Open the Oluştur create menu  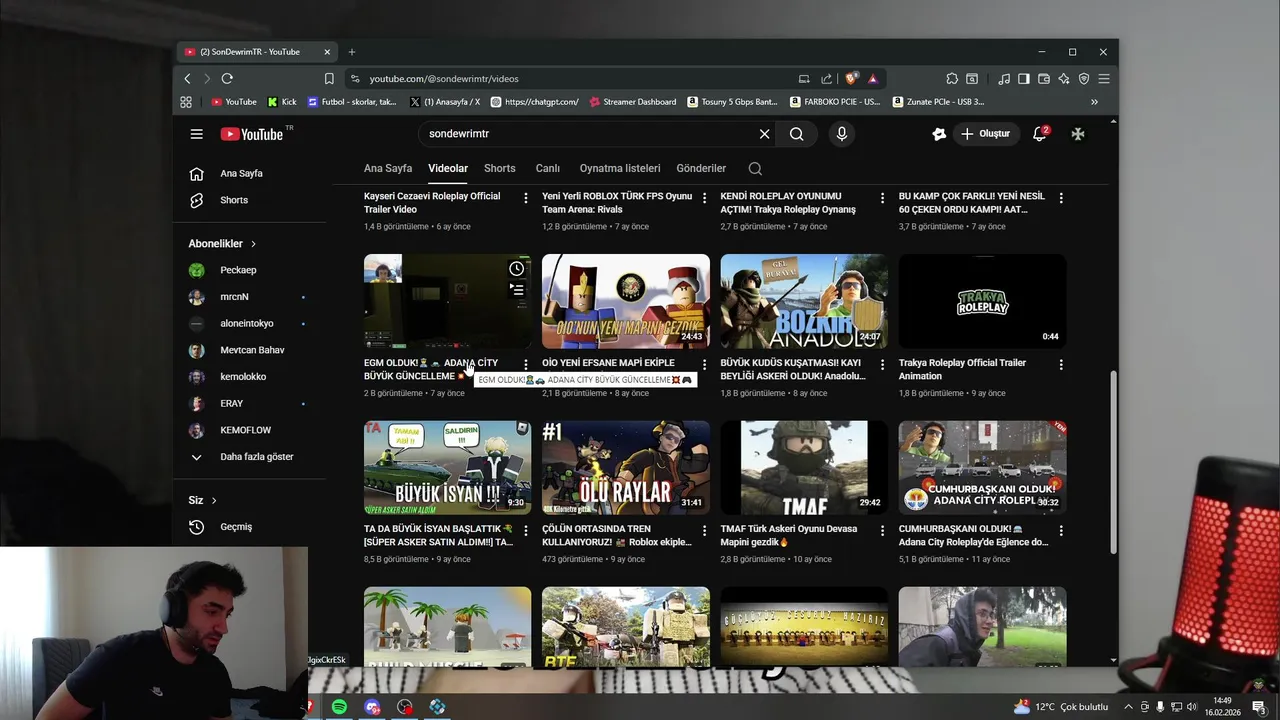pos(985,134)
